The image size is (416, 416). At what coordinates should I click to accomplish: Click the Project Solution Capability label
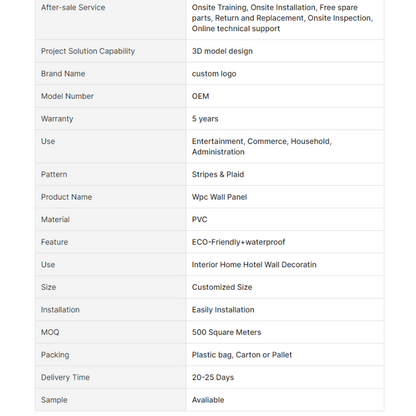[x=88, y=51]
